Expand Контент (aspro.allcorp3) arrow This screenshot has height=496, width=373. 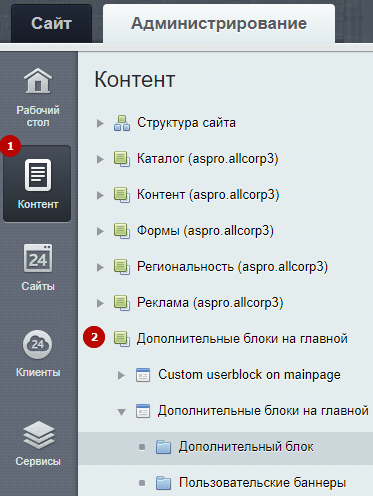[100, 195]
